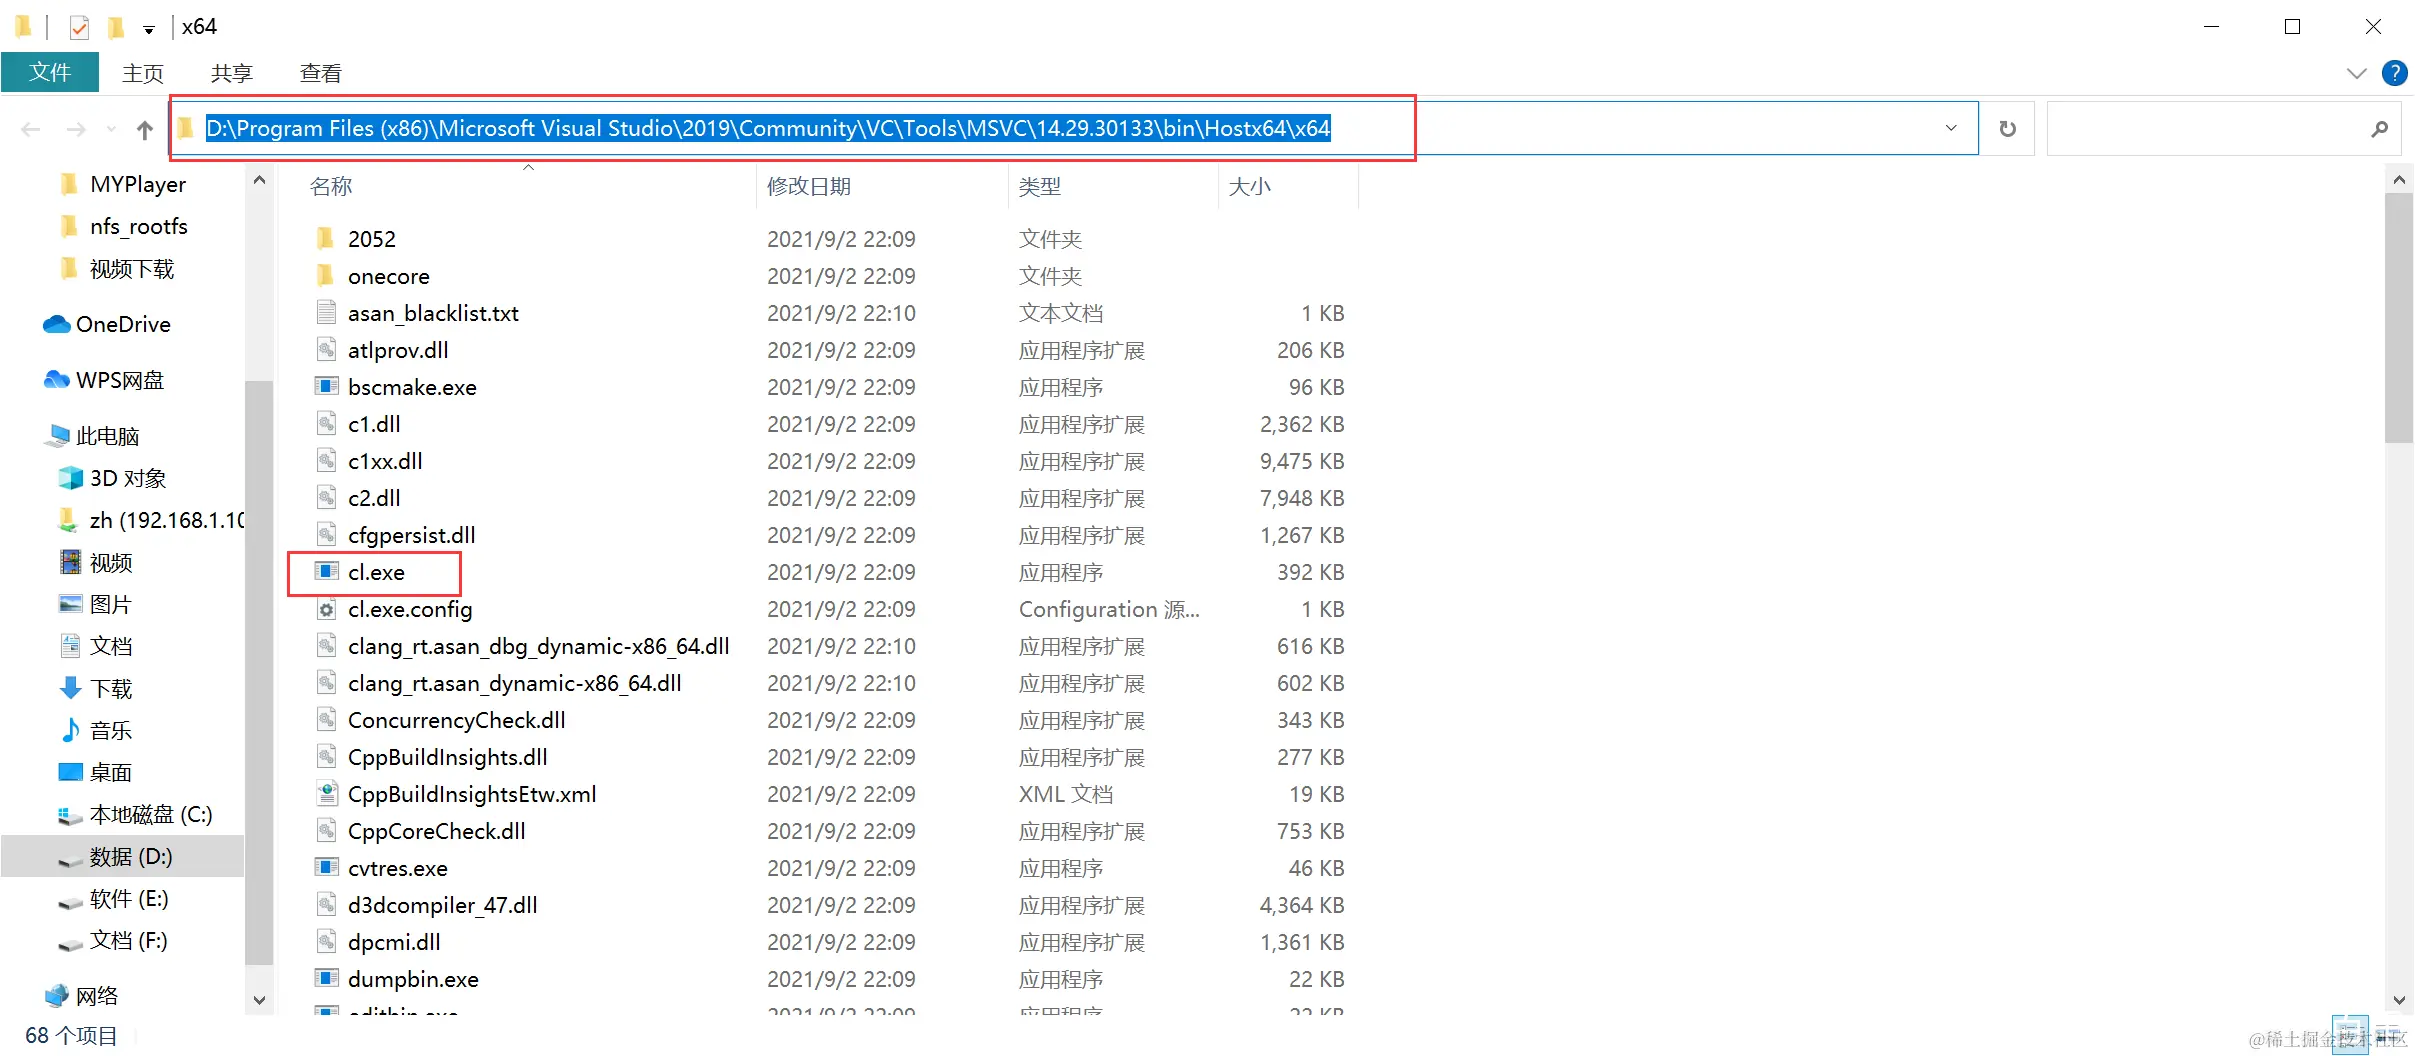This screenshot has height=1056, width=2415.
Task: Select cfgpersist.dll file name
Action: pos(412,535)
